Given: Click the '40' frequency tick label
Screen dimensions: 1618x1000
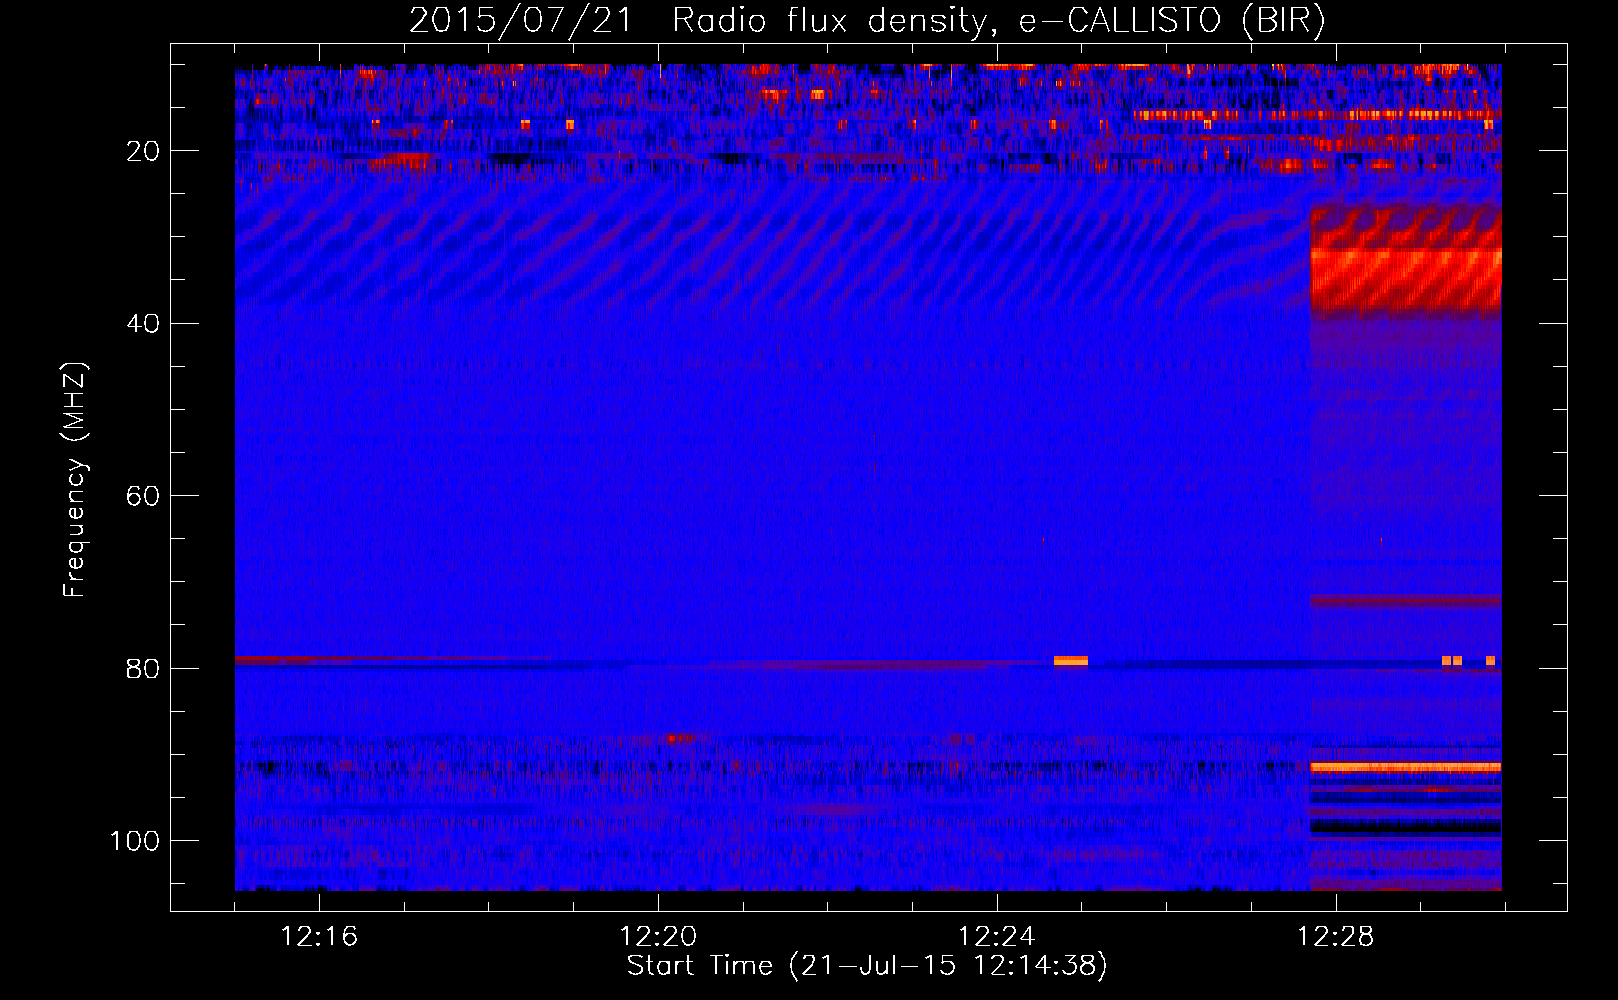Looking at the screenshot, I should [143, 324].
